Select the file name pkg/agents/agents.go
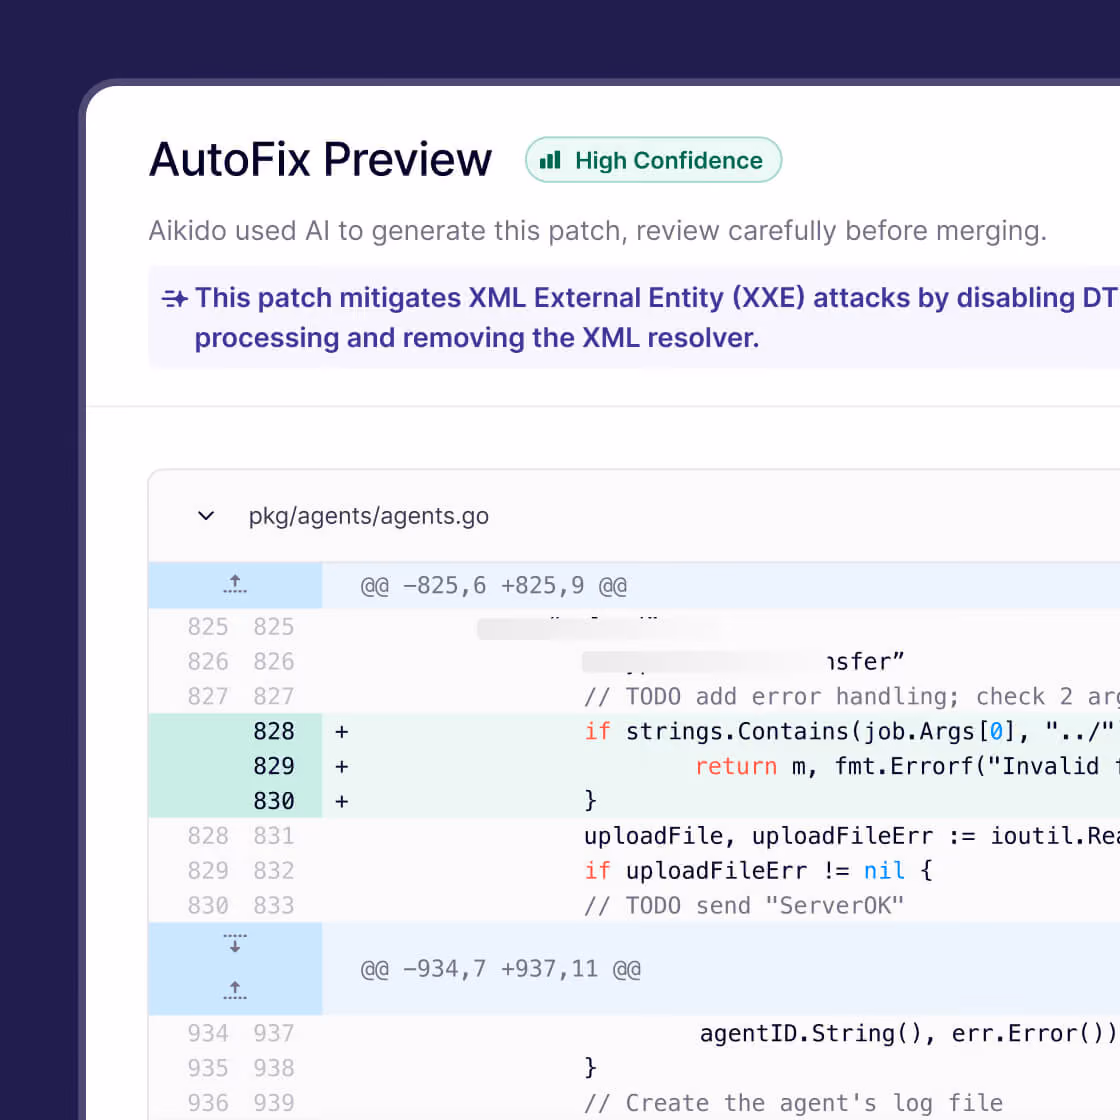The image size is (1120, 1120). pos(369,516)
